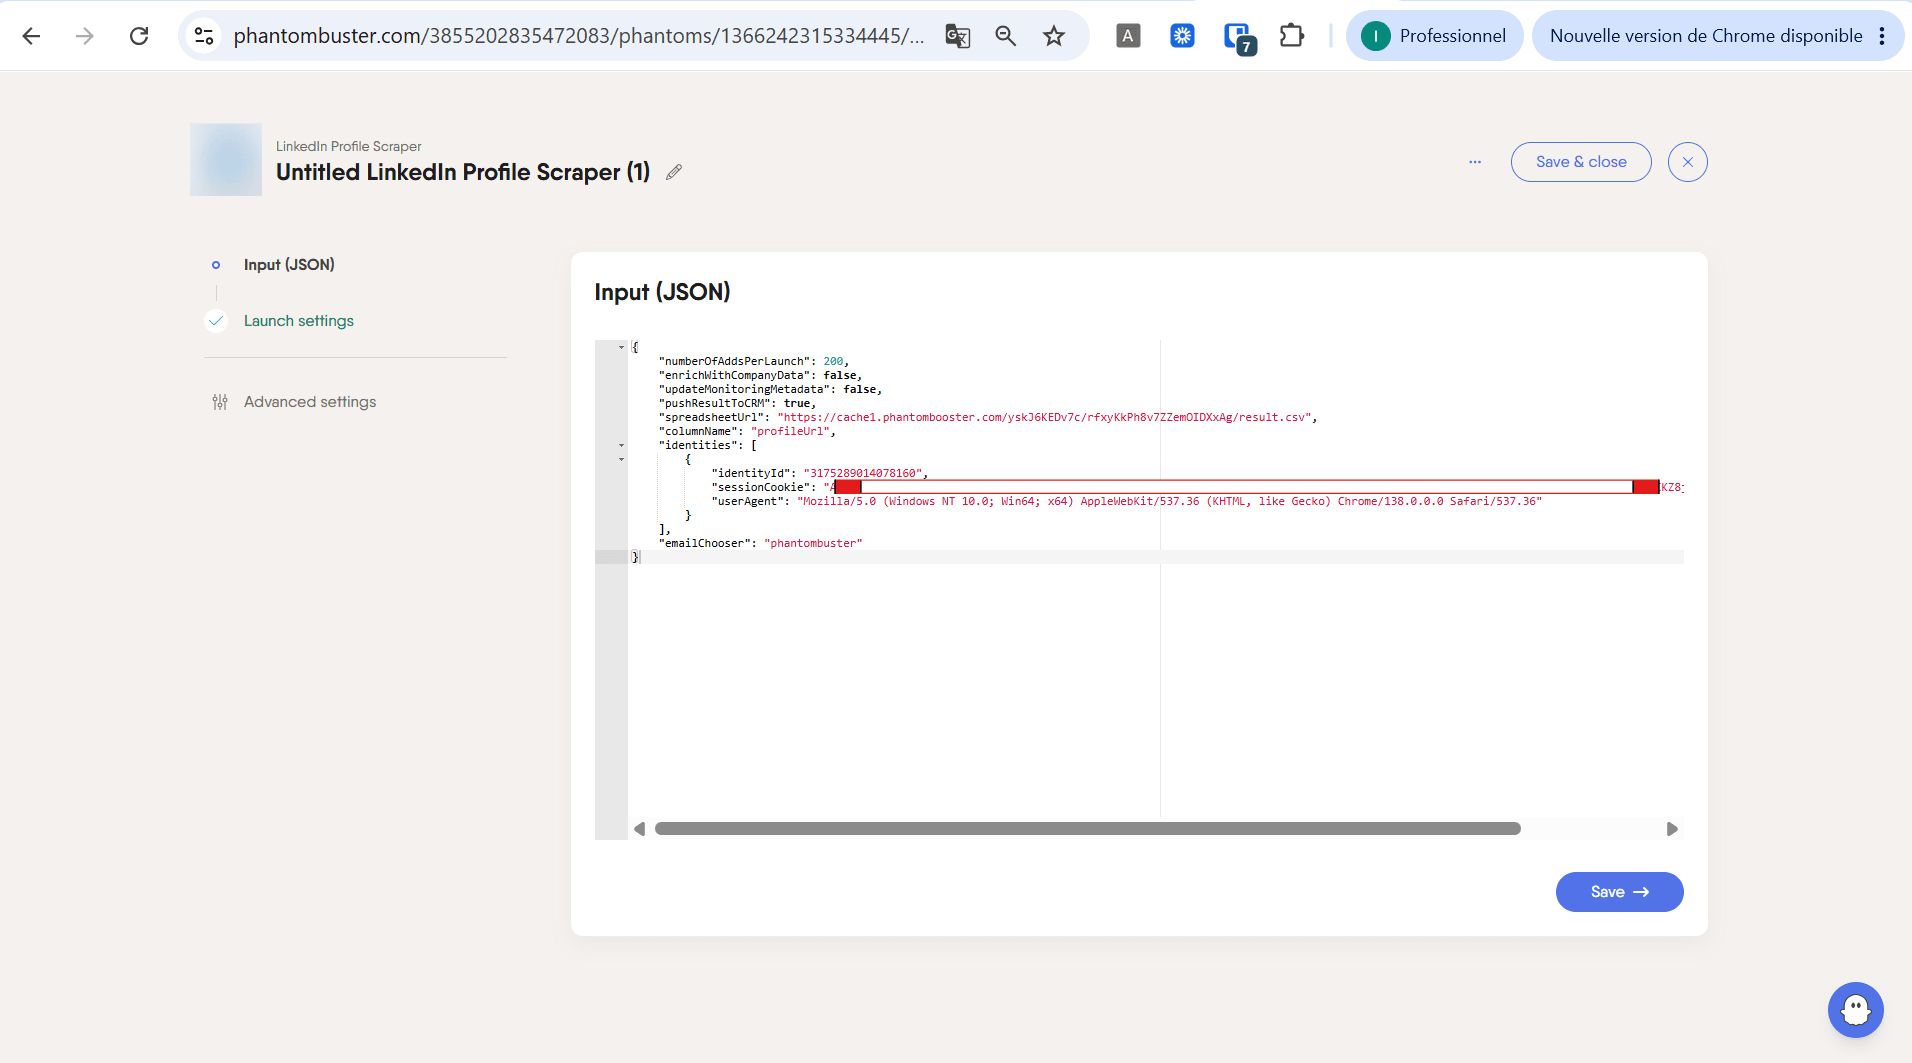Click the enrichWithCompanyData false value

[x=840, y=376]
